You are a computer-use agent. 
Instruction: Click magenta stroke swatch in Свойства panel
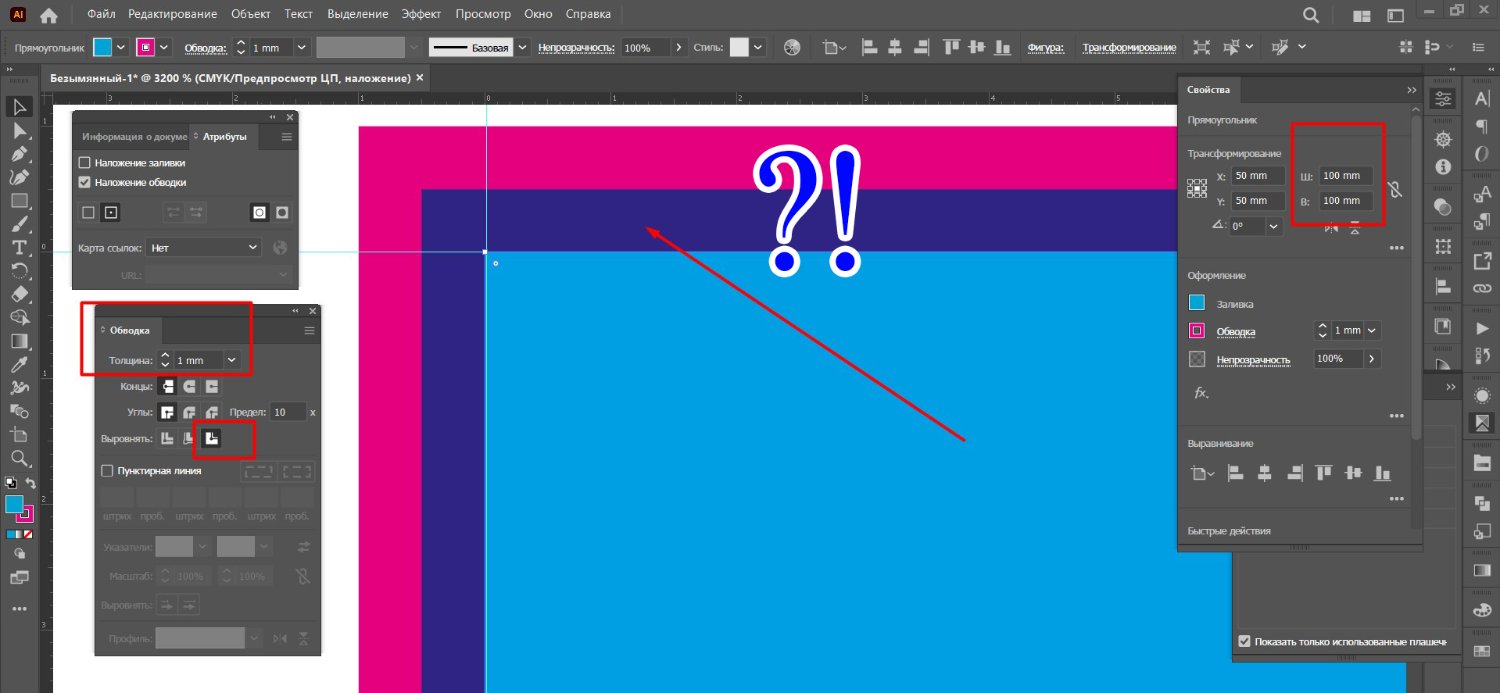pos(1197,331)
